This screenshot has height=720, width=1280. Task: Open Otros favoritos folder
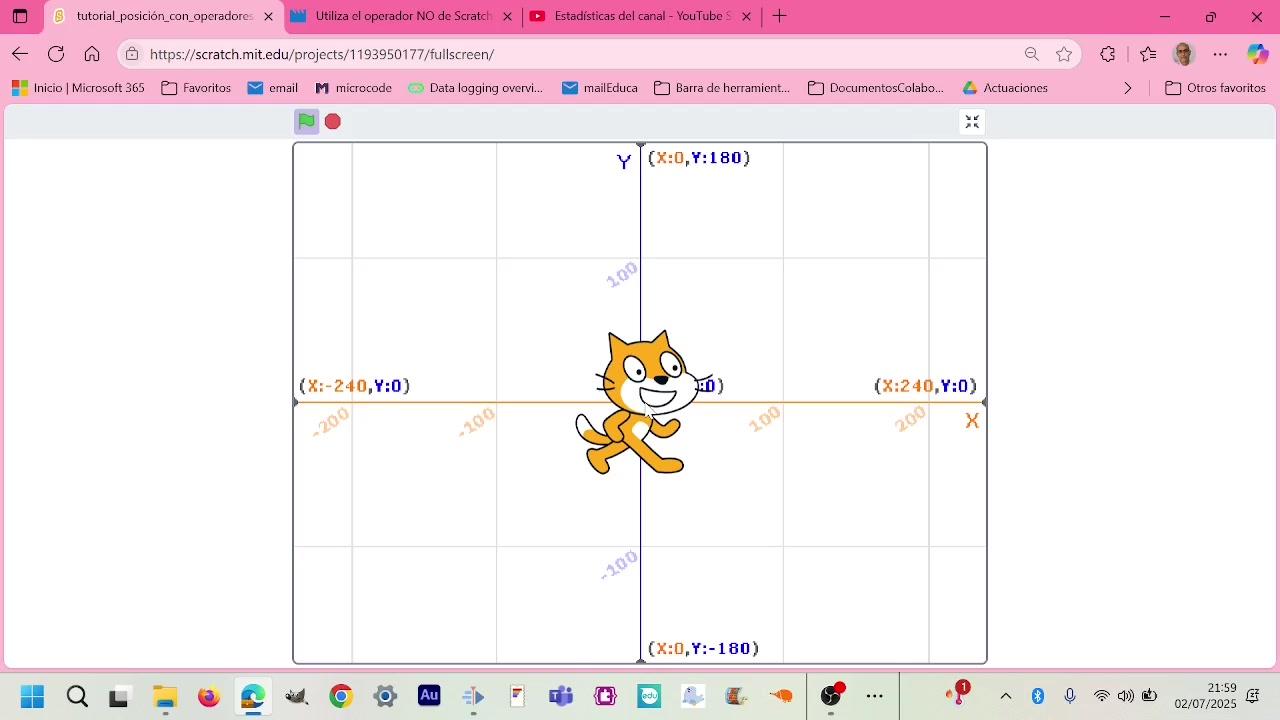pos(1216,88)
